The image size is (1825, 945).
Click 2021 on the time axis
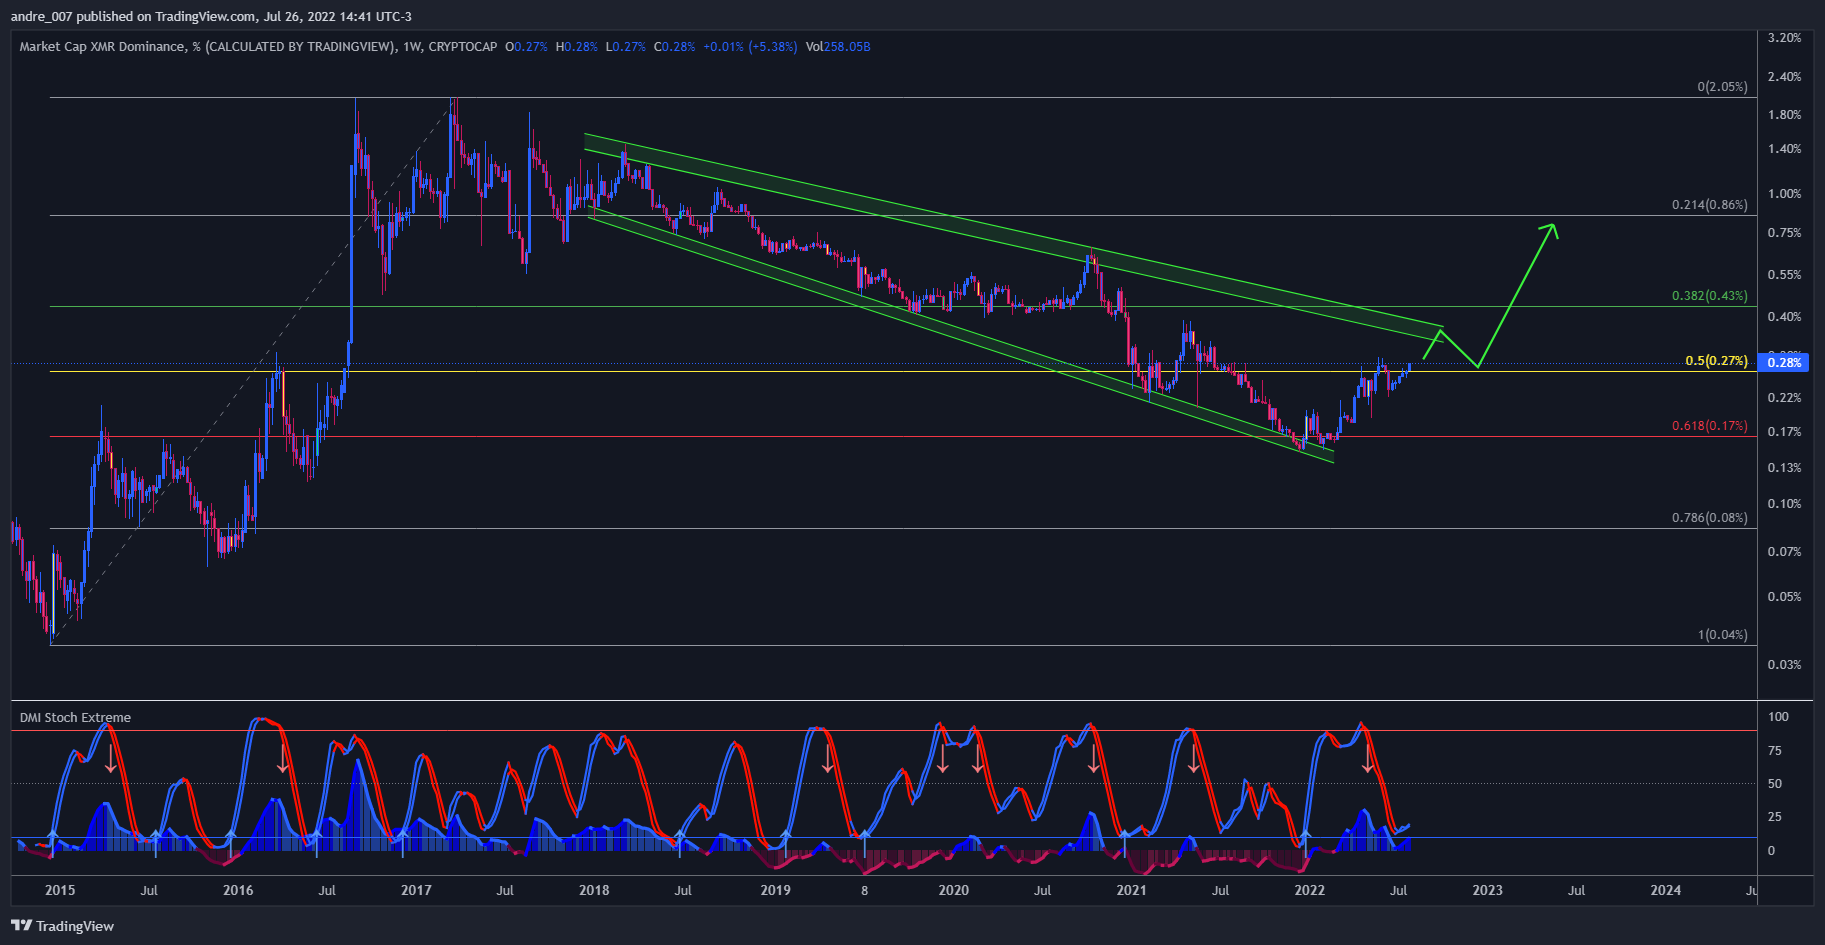1131,890
